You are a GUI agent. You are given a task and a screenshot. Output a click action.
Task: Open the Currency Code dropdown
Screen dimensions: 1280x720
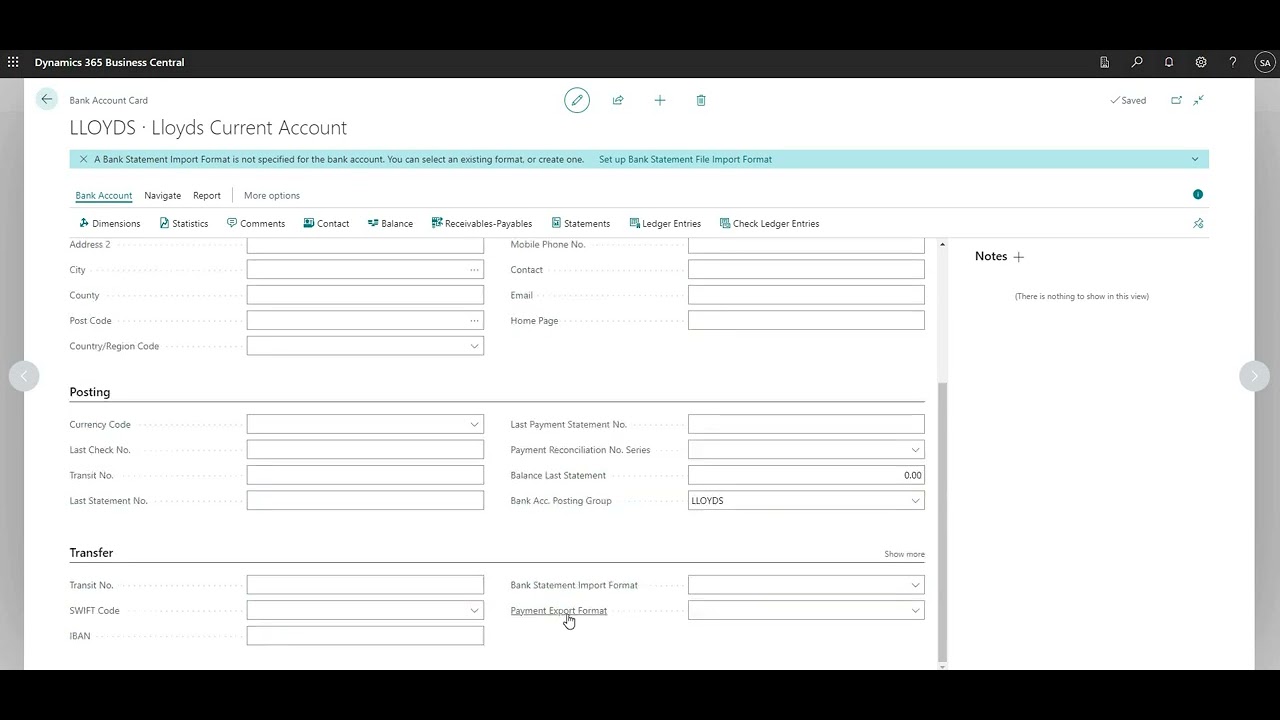click(x=474, y=425)
